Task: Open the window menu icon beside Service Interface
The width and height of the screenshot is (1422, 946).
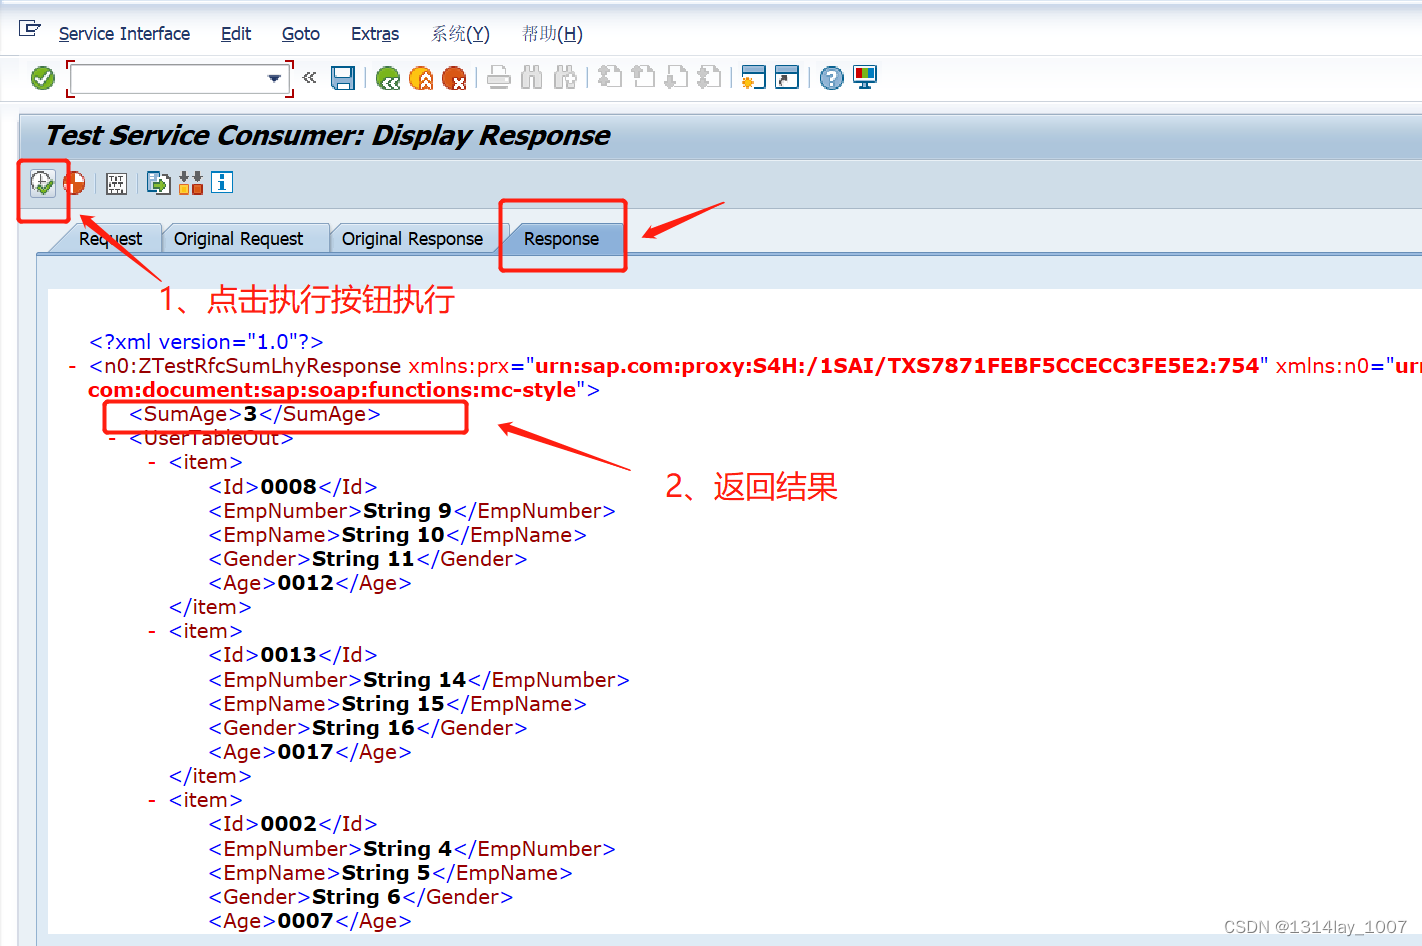Action: (x=30, y=30)
